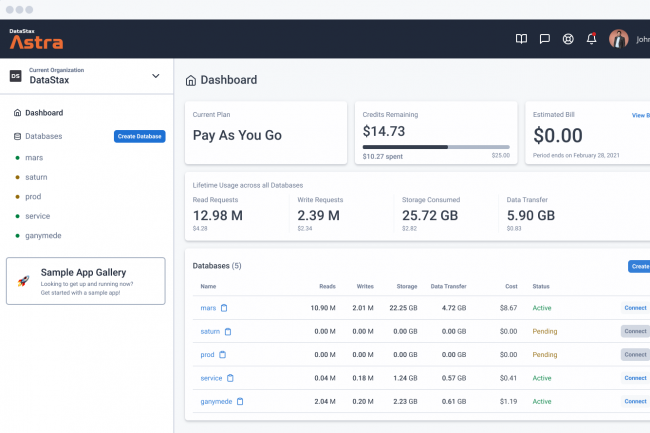Click the Pay As You Go plan text
Screen dimensions: 650x433
click(x=237, y=135)
